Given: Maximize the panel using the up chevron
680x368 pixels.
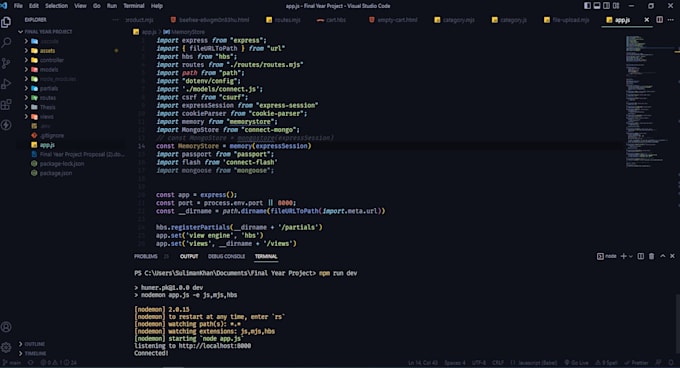Looking at the screenshot, I should click(663, 256).
